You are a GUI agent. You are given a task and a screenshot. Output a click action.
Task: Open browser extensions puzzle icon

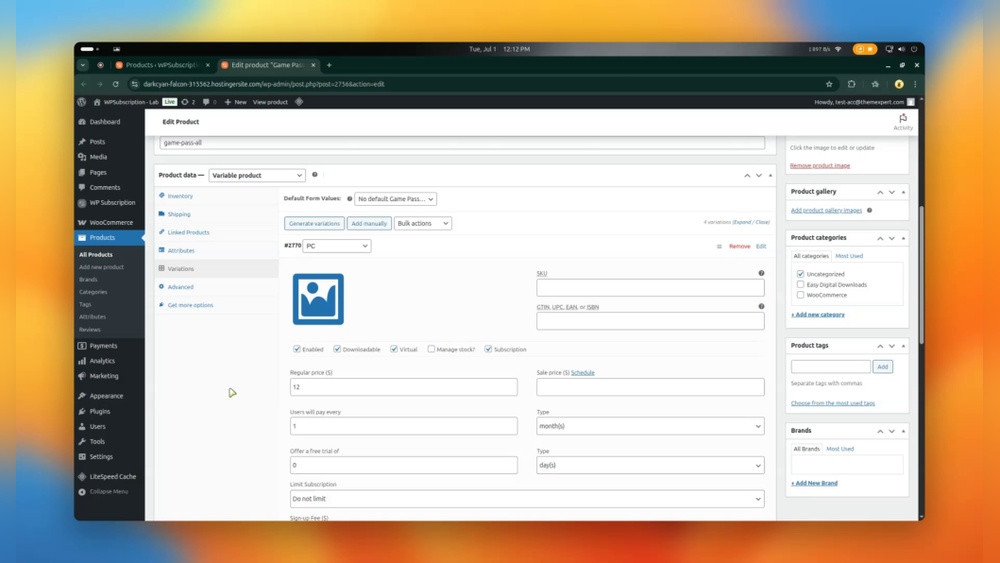tap(851, 84)
